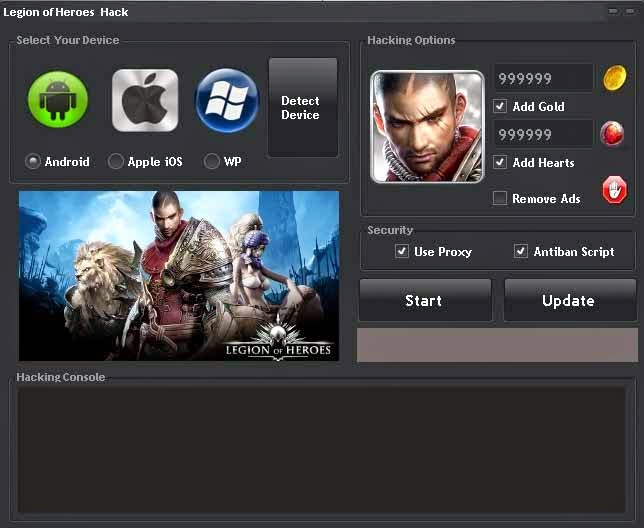The width and height of the screenshot is (644, 528).
Task: Click the Detect Device button
Action: [x=303, y=107]
